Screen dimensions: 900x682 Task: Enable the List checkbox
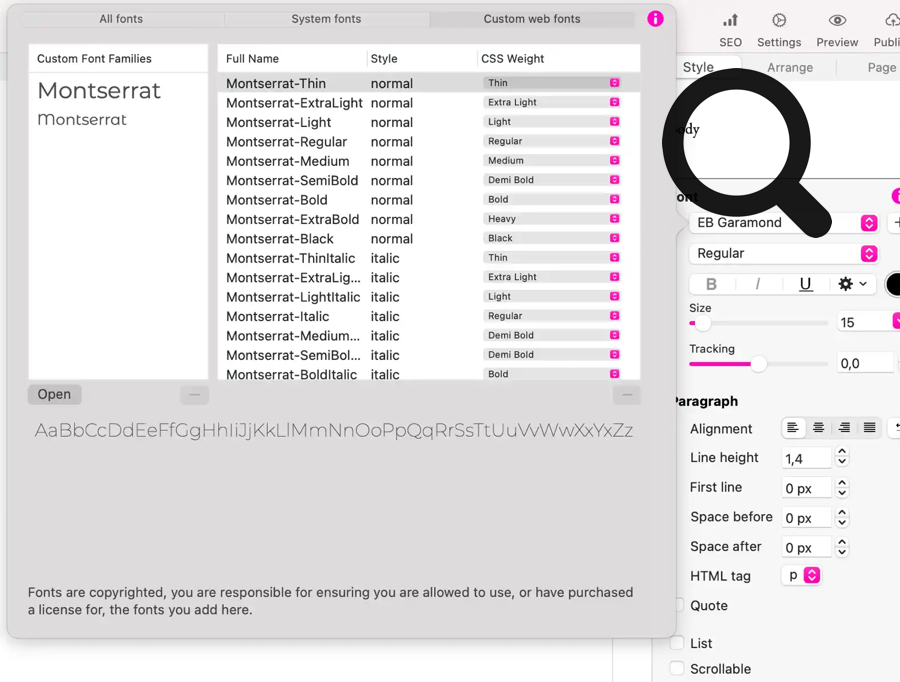(x=678, y=643)
